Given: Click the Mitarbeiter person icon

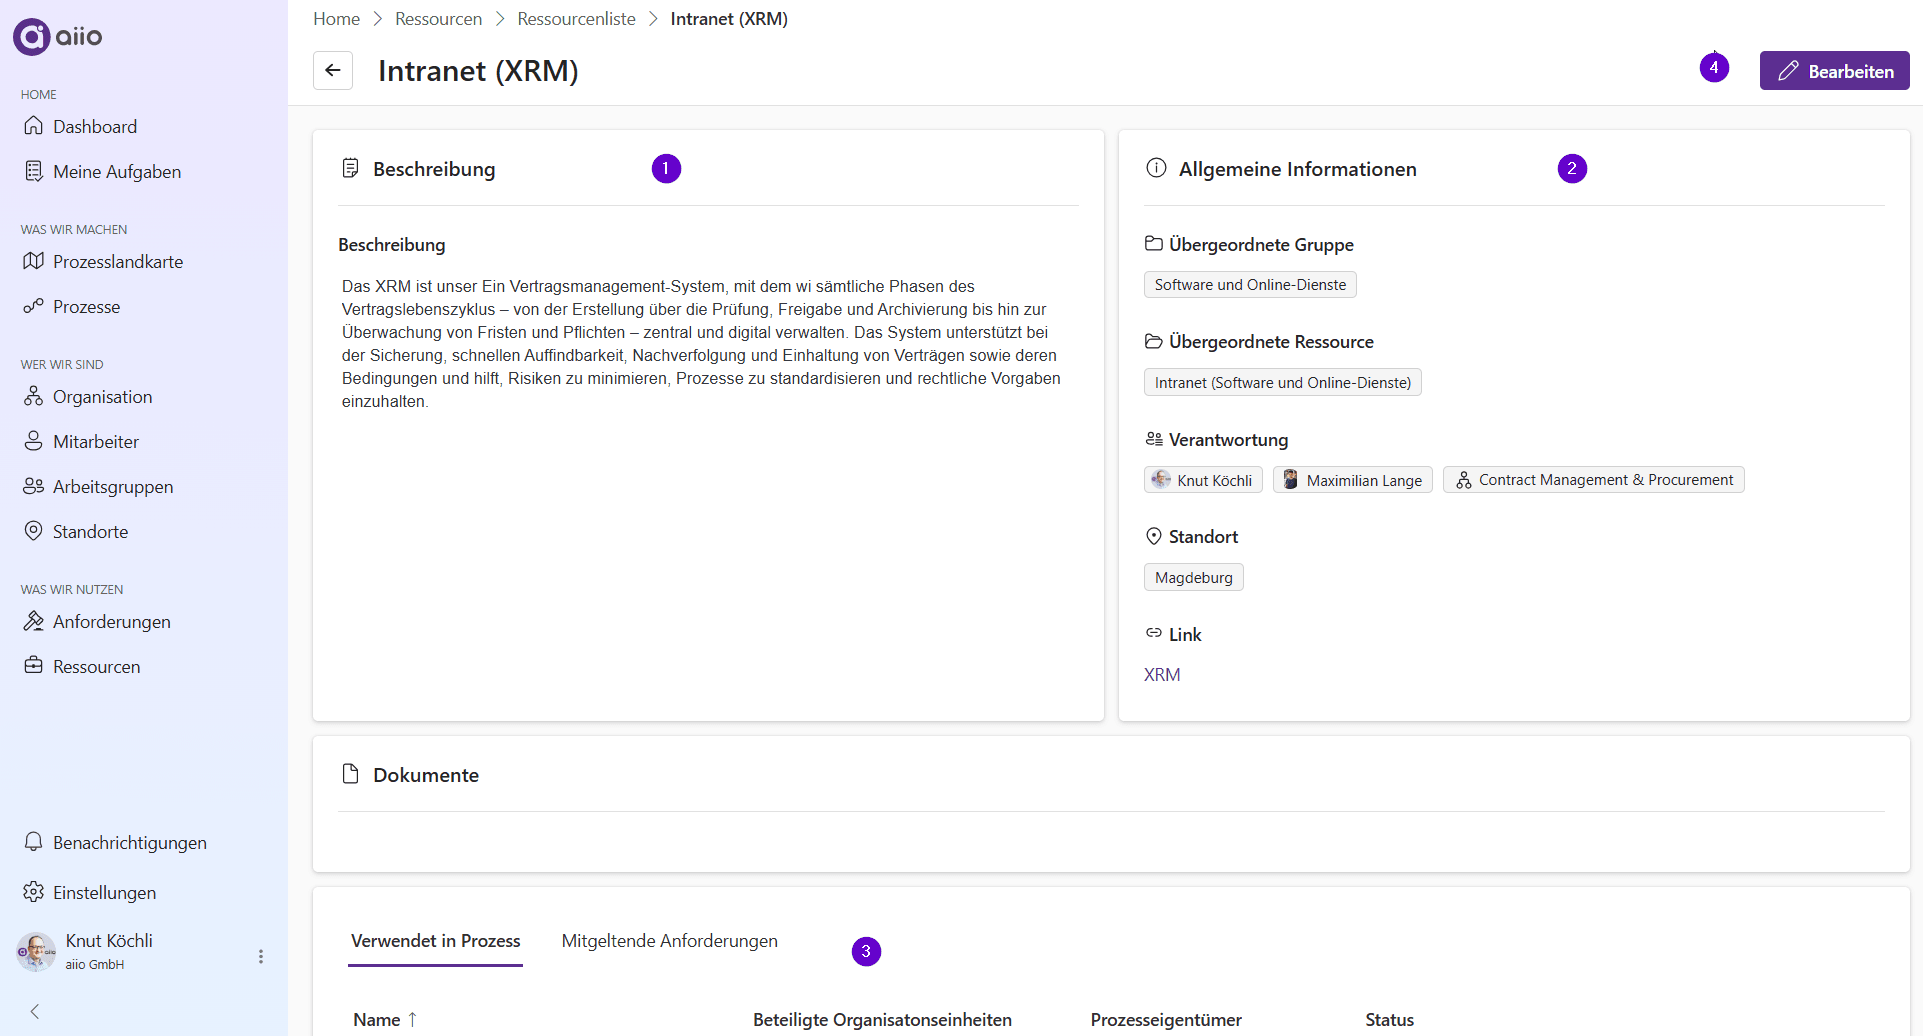Looking at the screenshot, I should pos(34,441).
